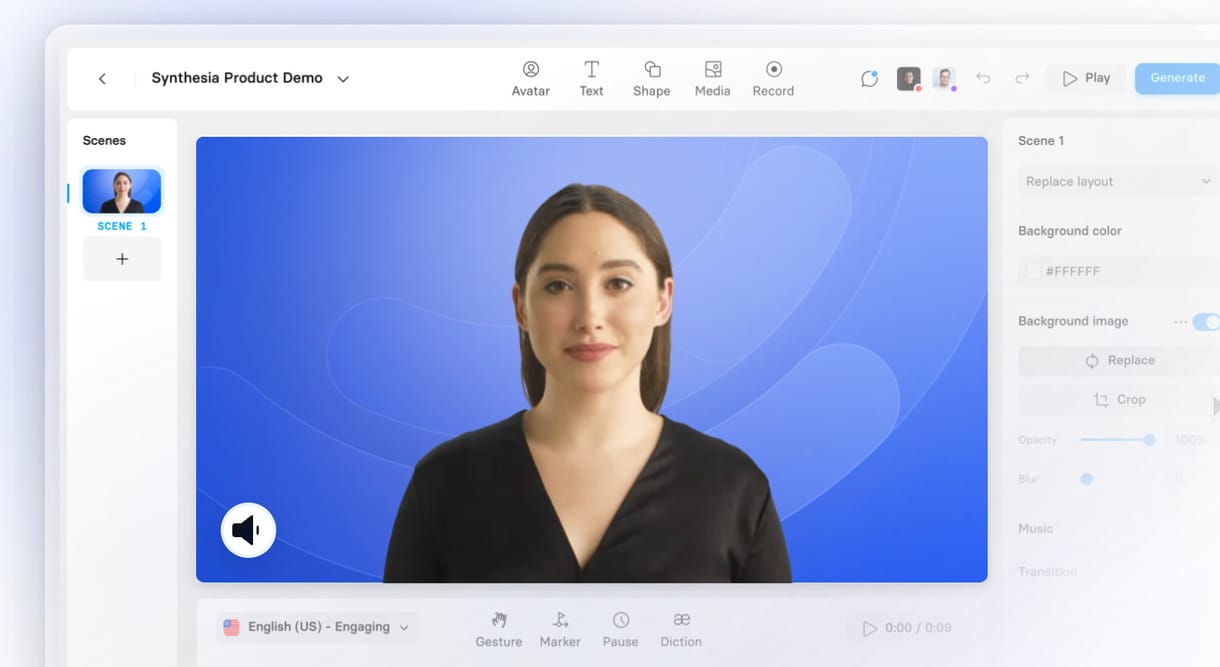
Task: Expand the Music section
Action: tap(1036, 528)
